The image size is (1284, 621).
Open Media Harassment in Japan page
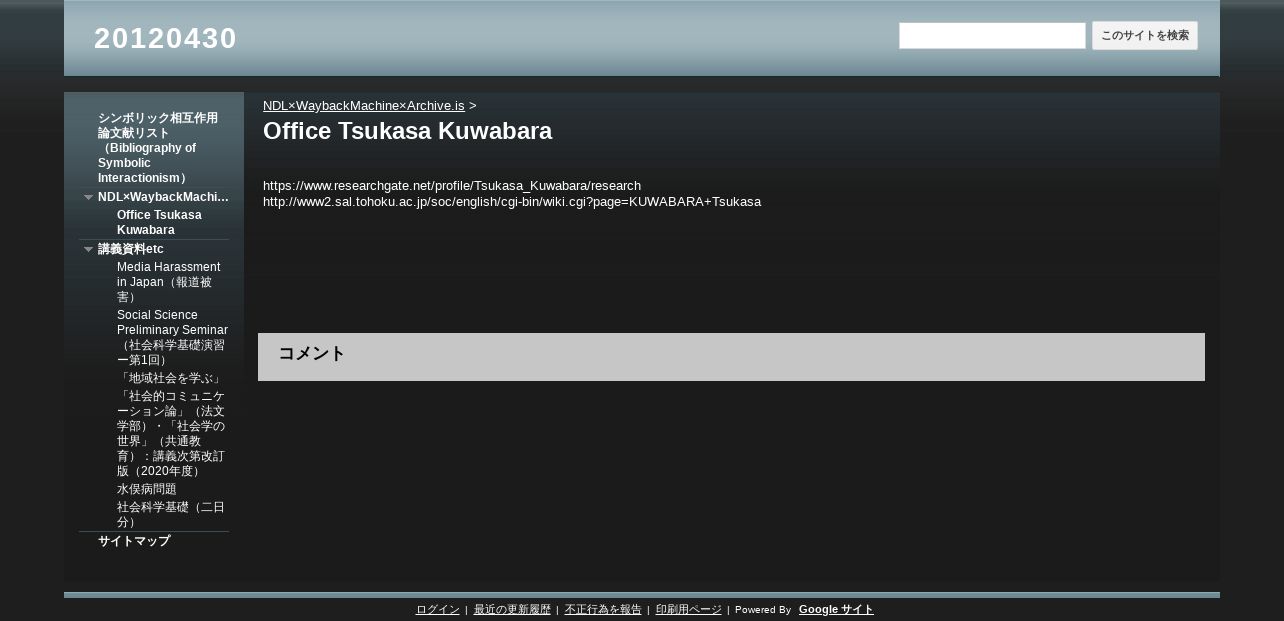click(169, 282)
